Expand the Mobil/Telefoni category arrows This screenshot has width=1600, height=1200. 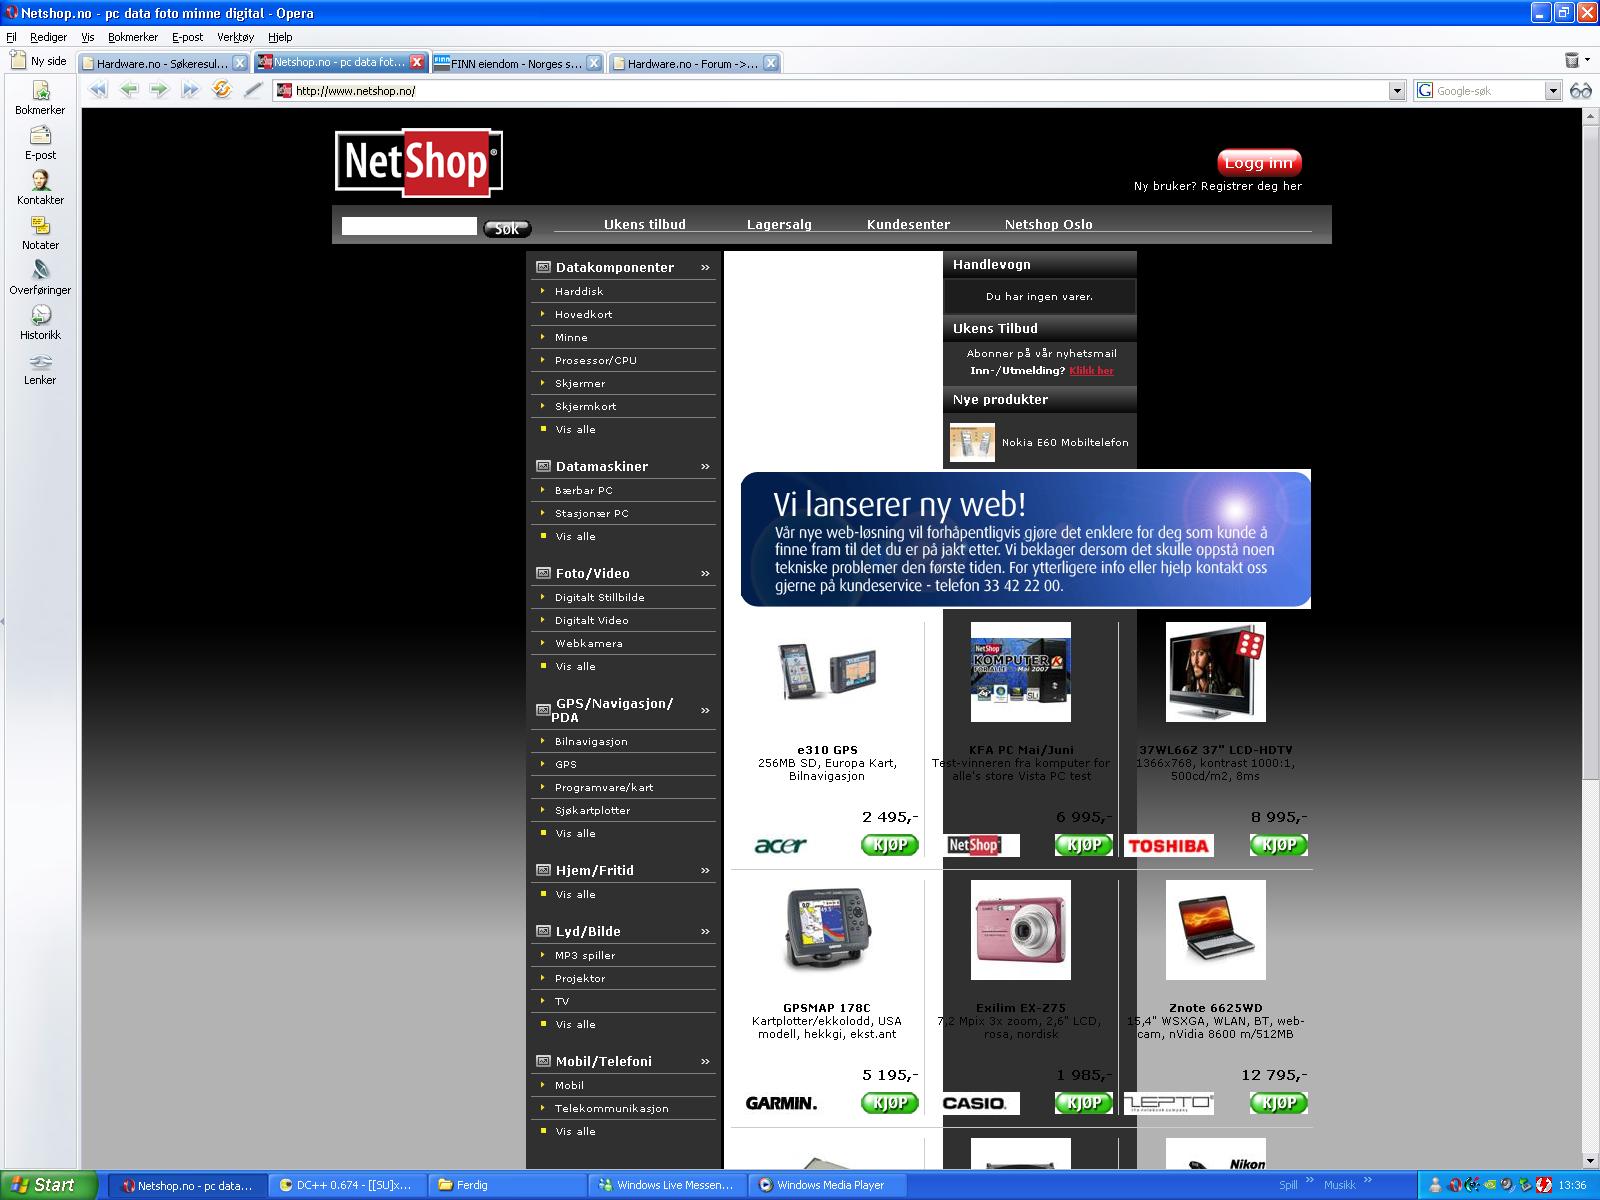point(705,1061)
